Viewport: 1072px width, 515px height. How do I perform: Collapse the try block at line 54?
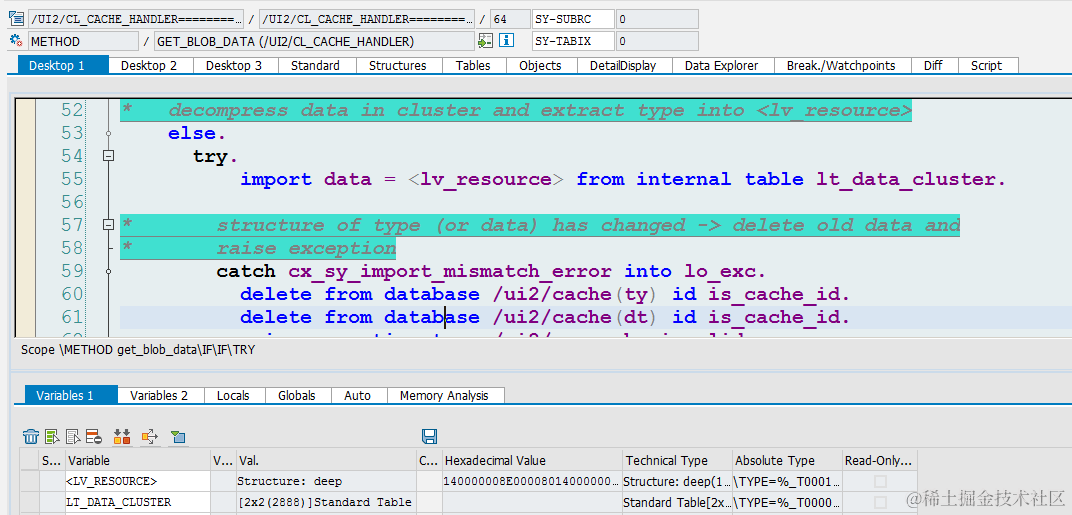pyautogui.click(x=108, y=156)
